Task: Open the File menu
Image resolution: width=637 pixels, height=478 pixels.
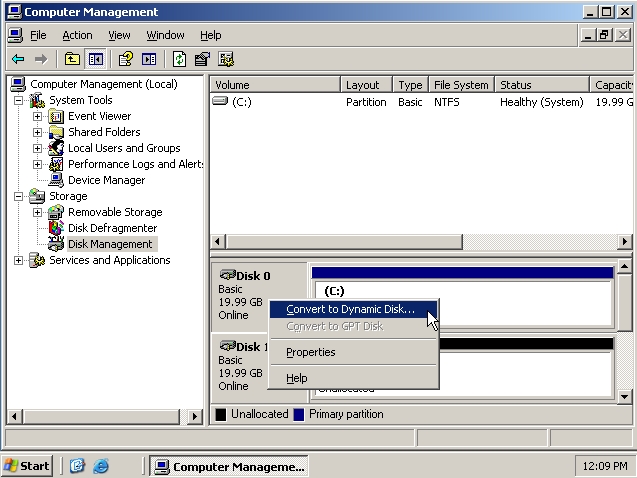Action: (38, 35)
